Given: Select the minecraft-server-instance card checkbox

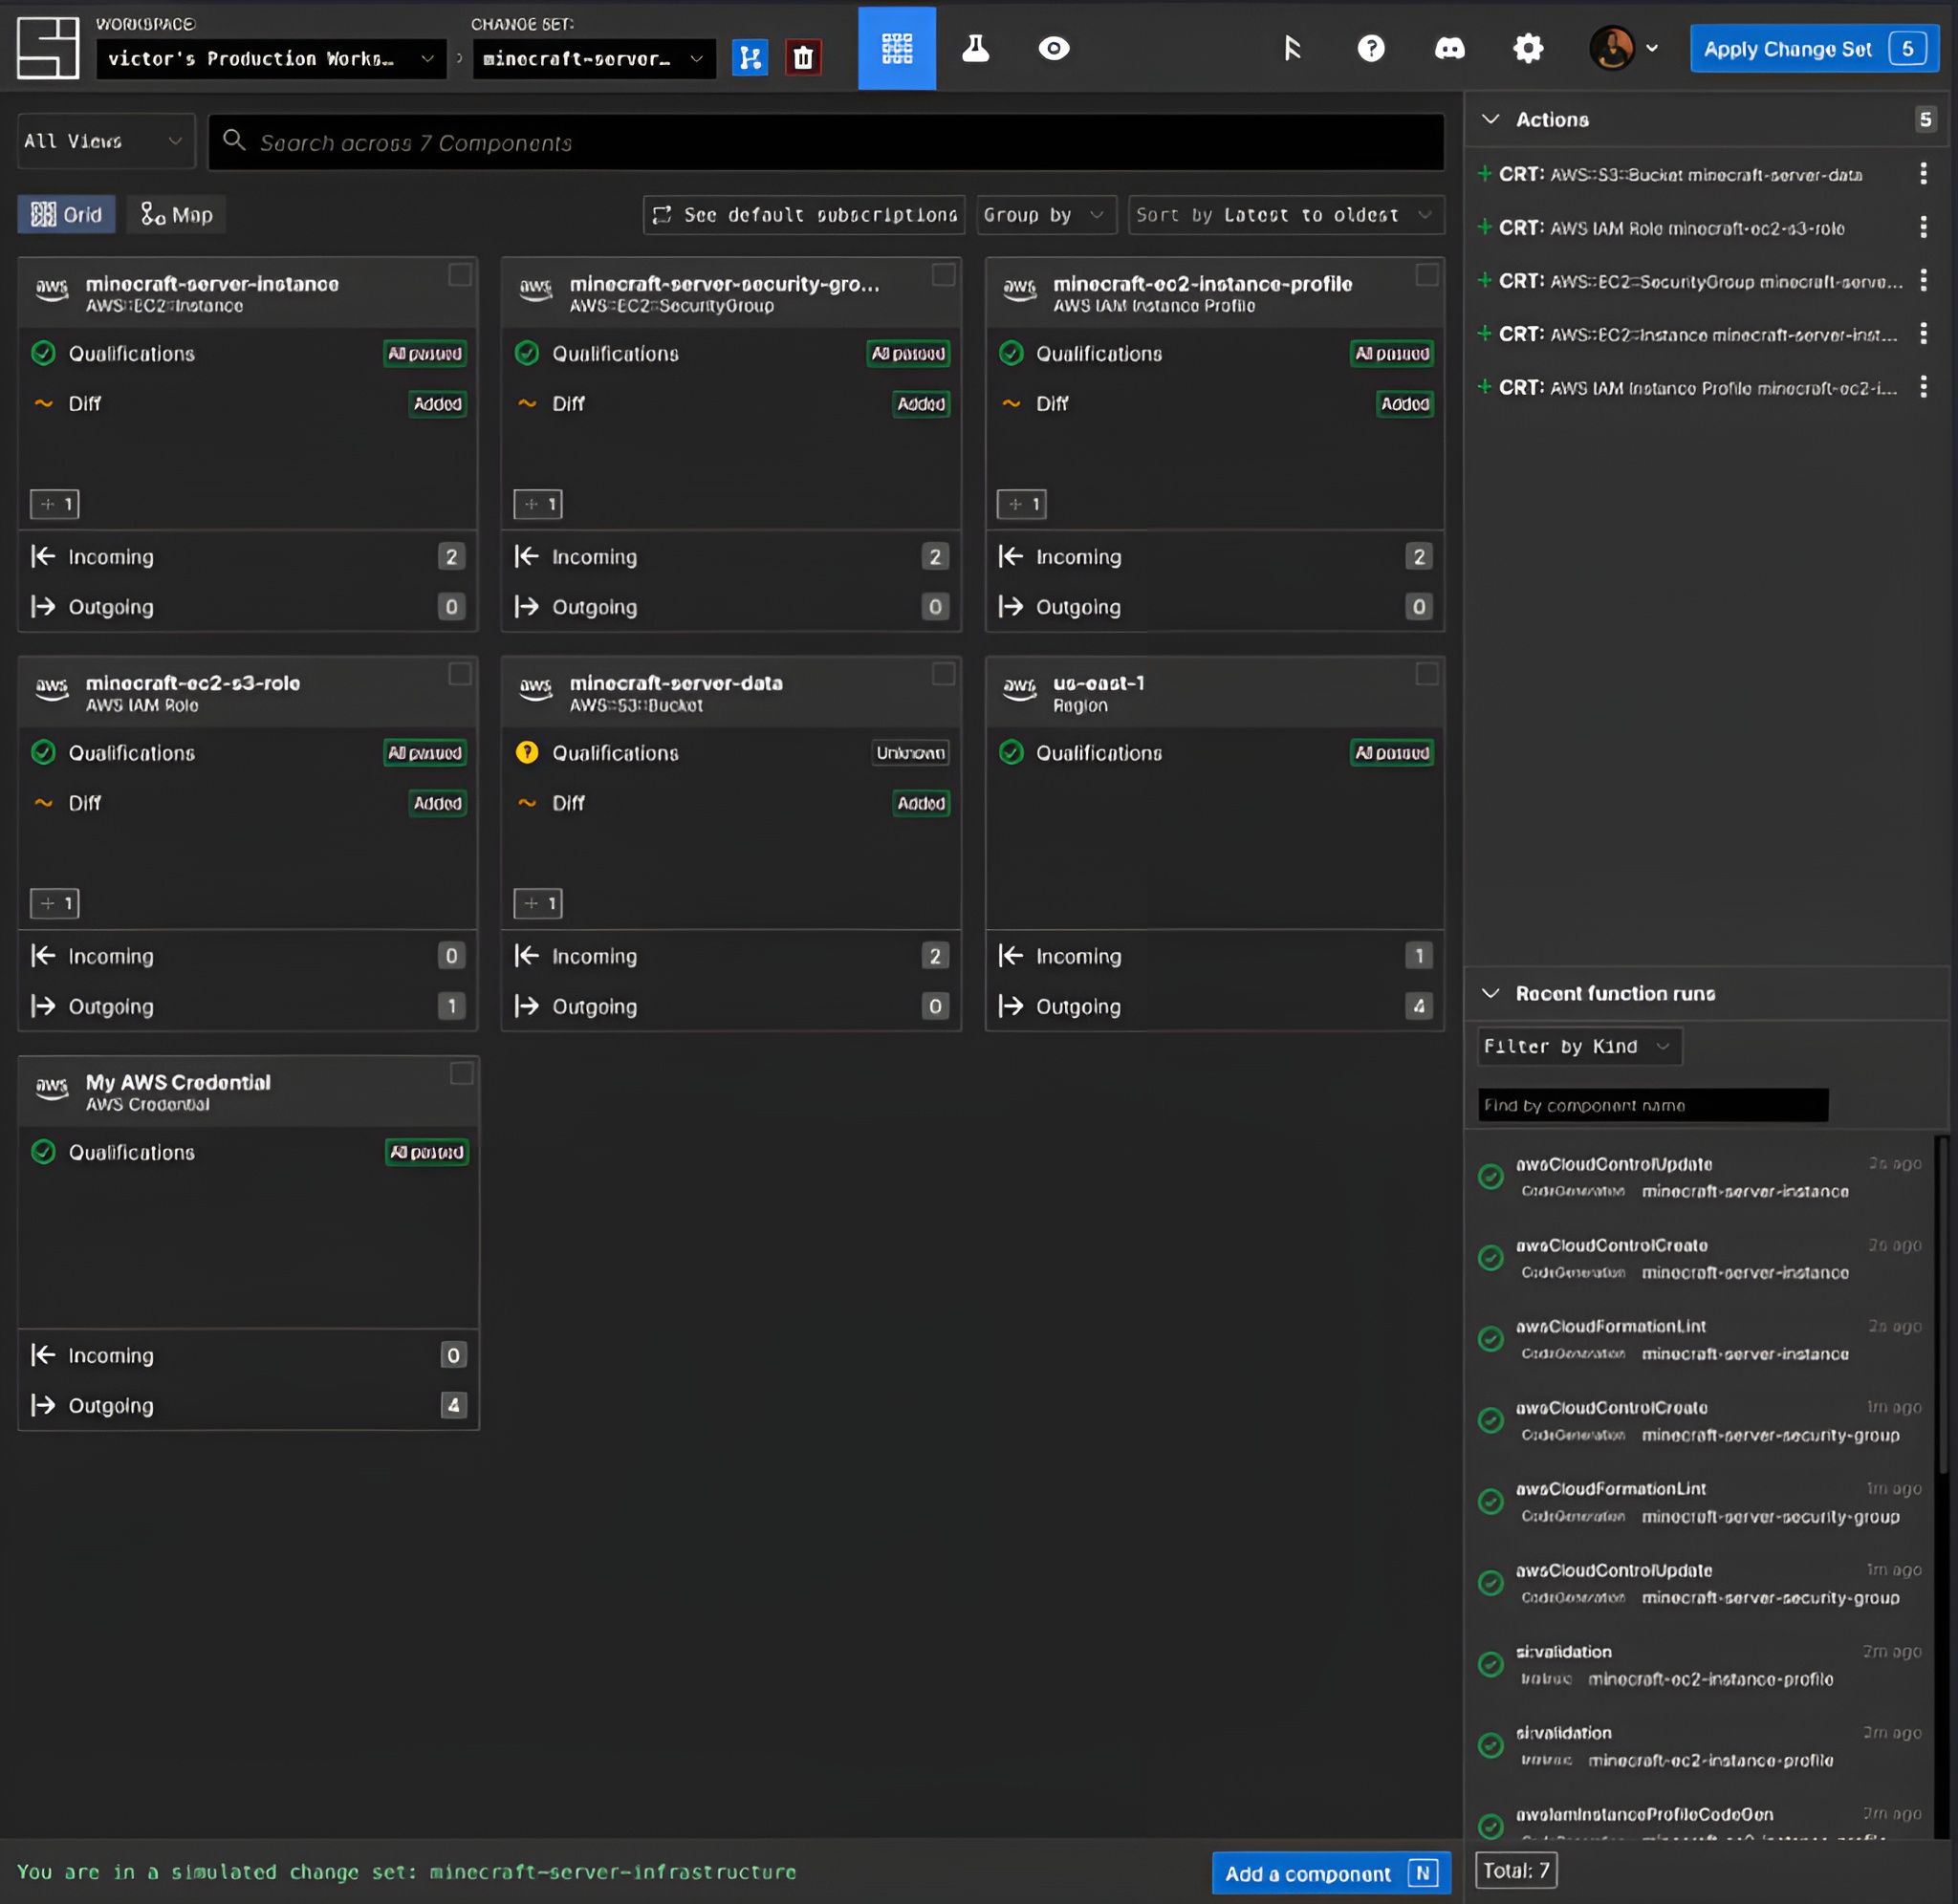Looking at the screenshot, I should [460, 275].
